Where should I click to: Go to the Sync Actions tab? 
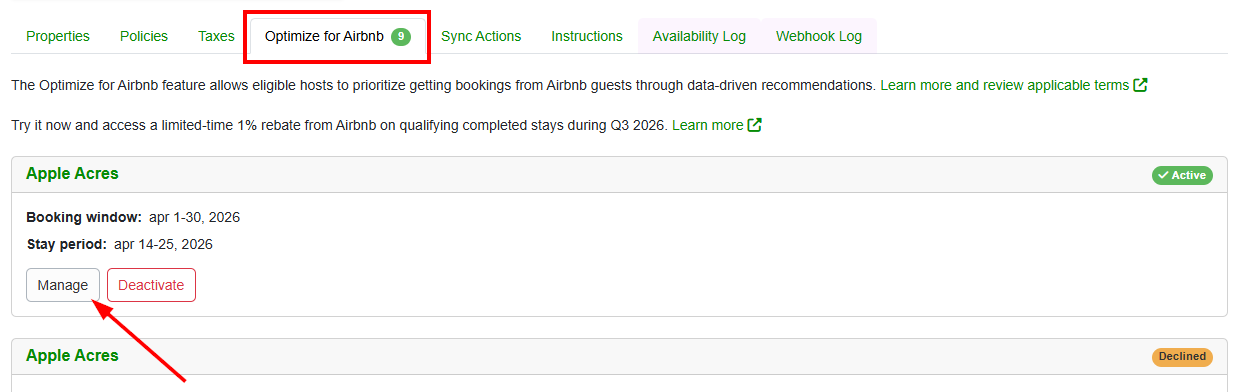pyautogui.click(x=481, y=36)
